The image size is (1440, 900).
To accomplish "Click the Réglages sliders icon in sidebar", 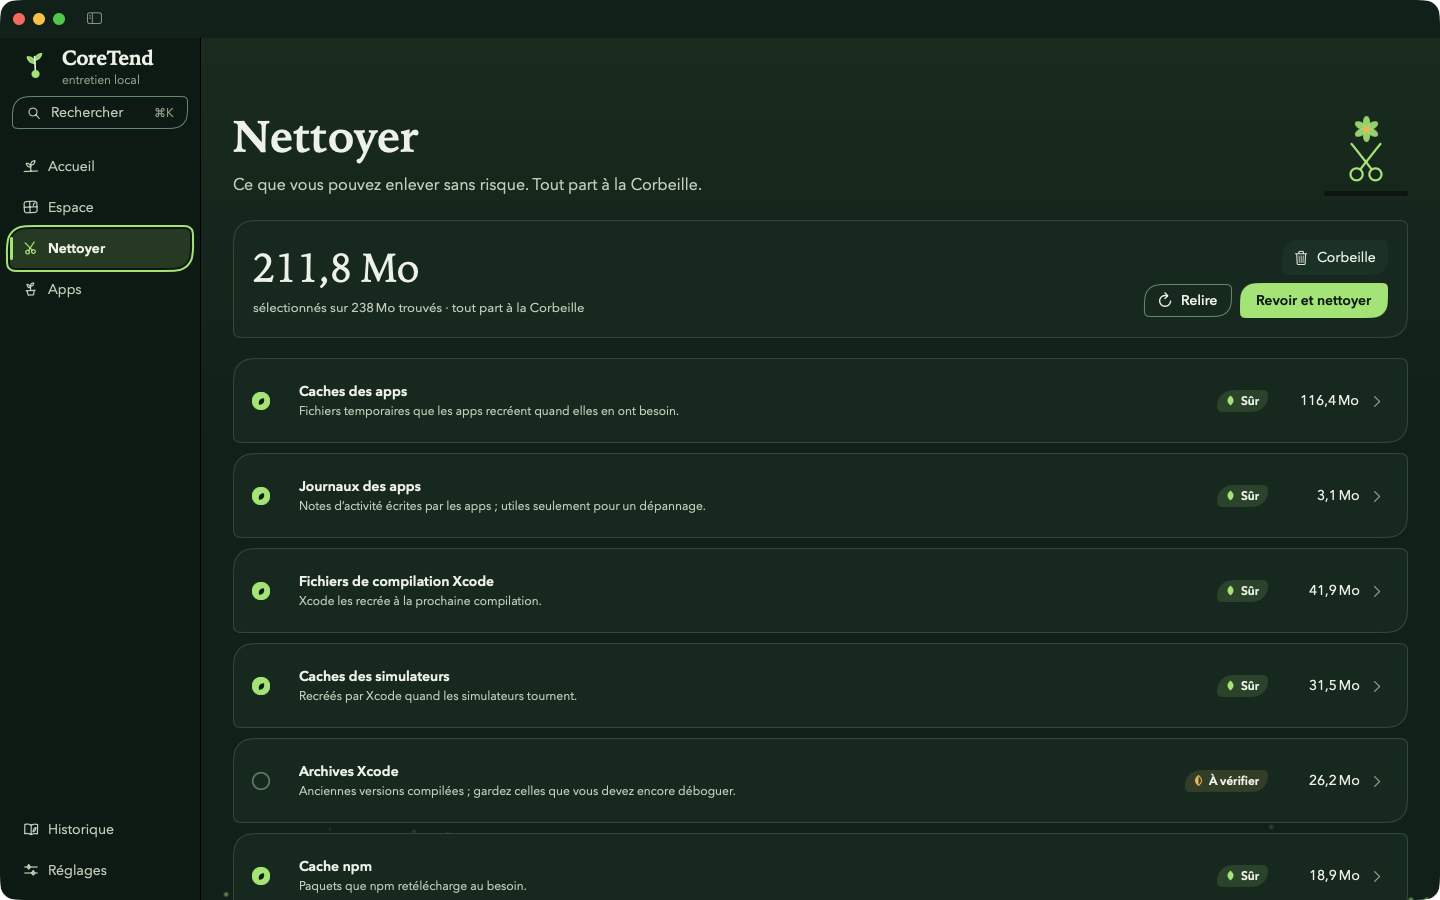I will tap(31, 870).
